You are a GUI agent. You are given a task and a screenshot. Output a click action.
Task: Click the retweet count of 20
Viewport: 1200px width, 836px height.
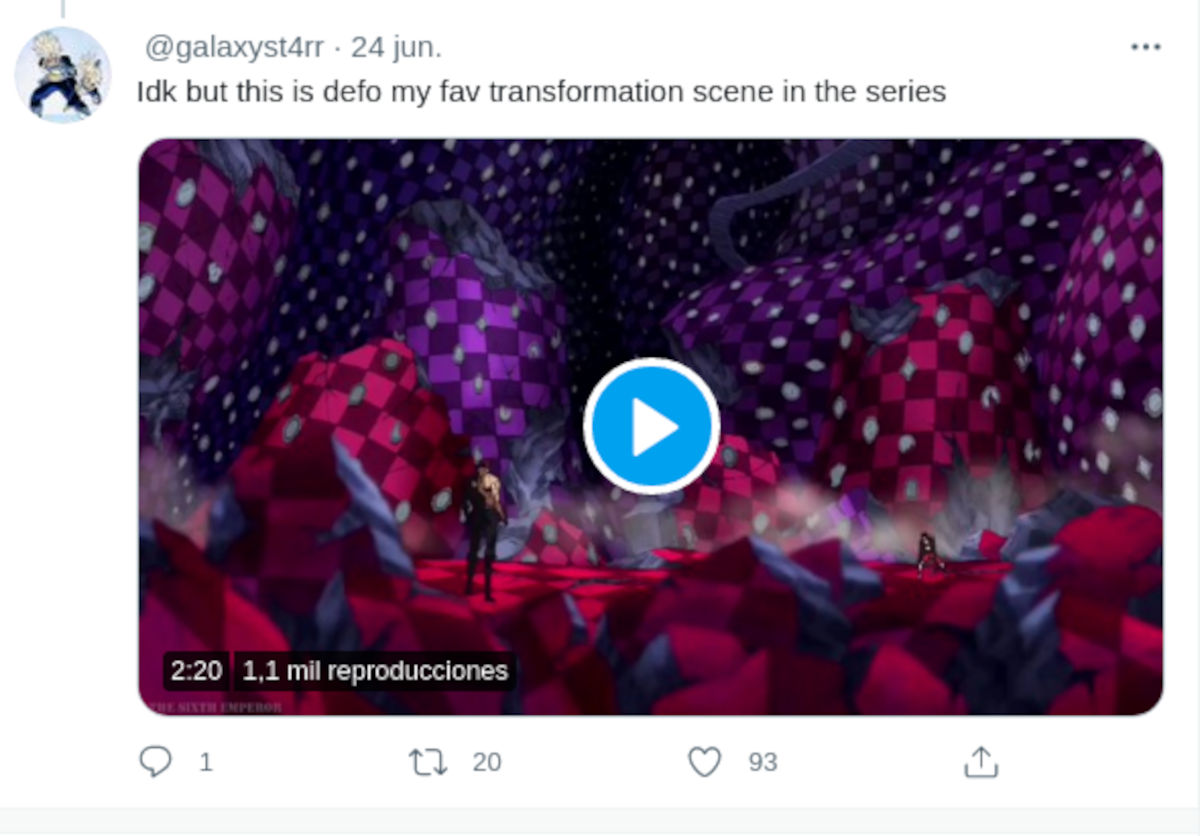tap(486, 763)
